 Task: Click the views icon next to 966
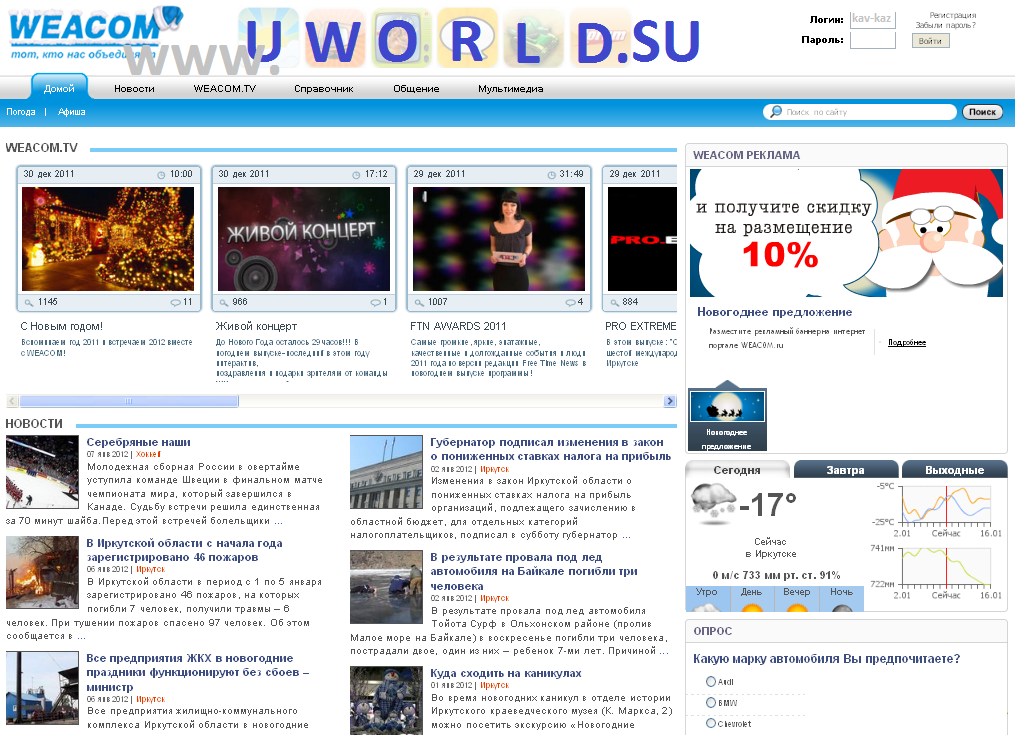click(x=224, y=302)
